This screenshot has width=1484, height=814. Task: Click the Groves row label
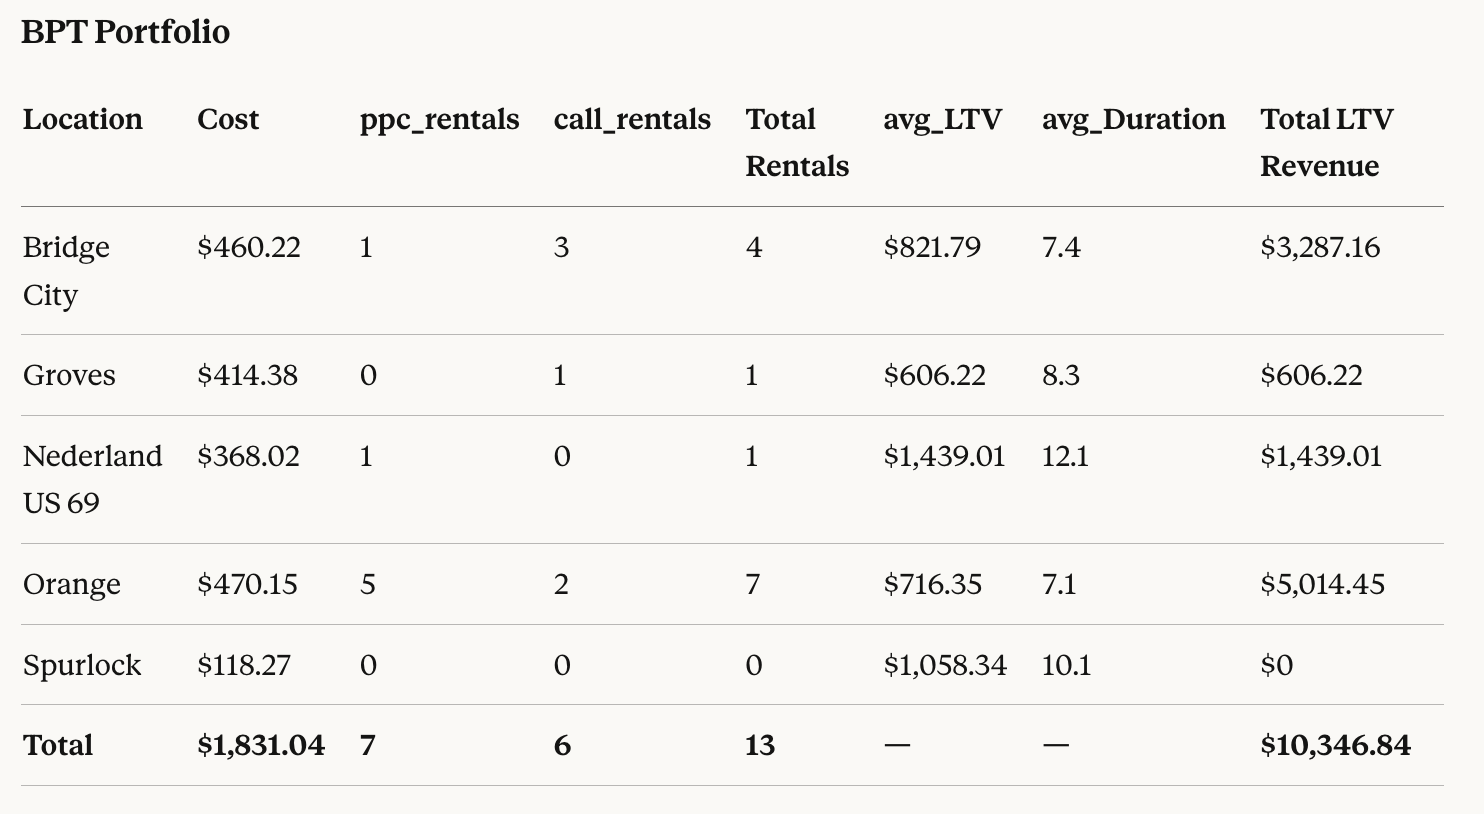(69, 375)
